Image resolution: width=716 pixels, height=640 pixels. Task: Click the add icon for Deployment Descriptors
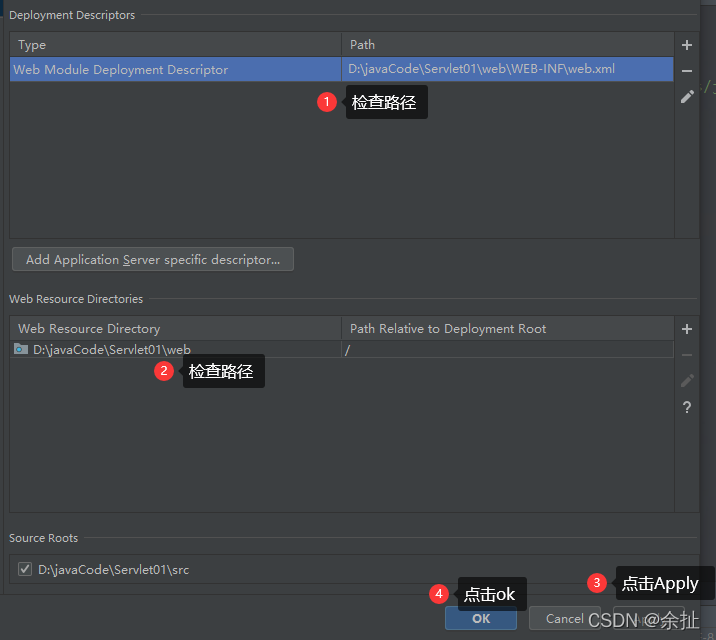[687, 45]
